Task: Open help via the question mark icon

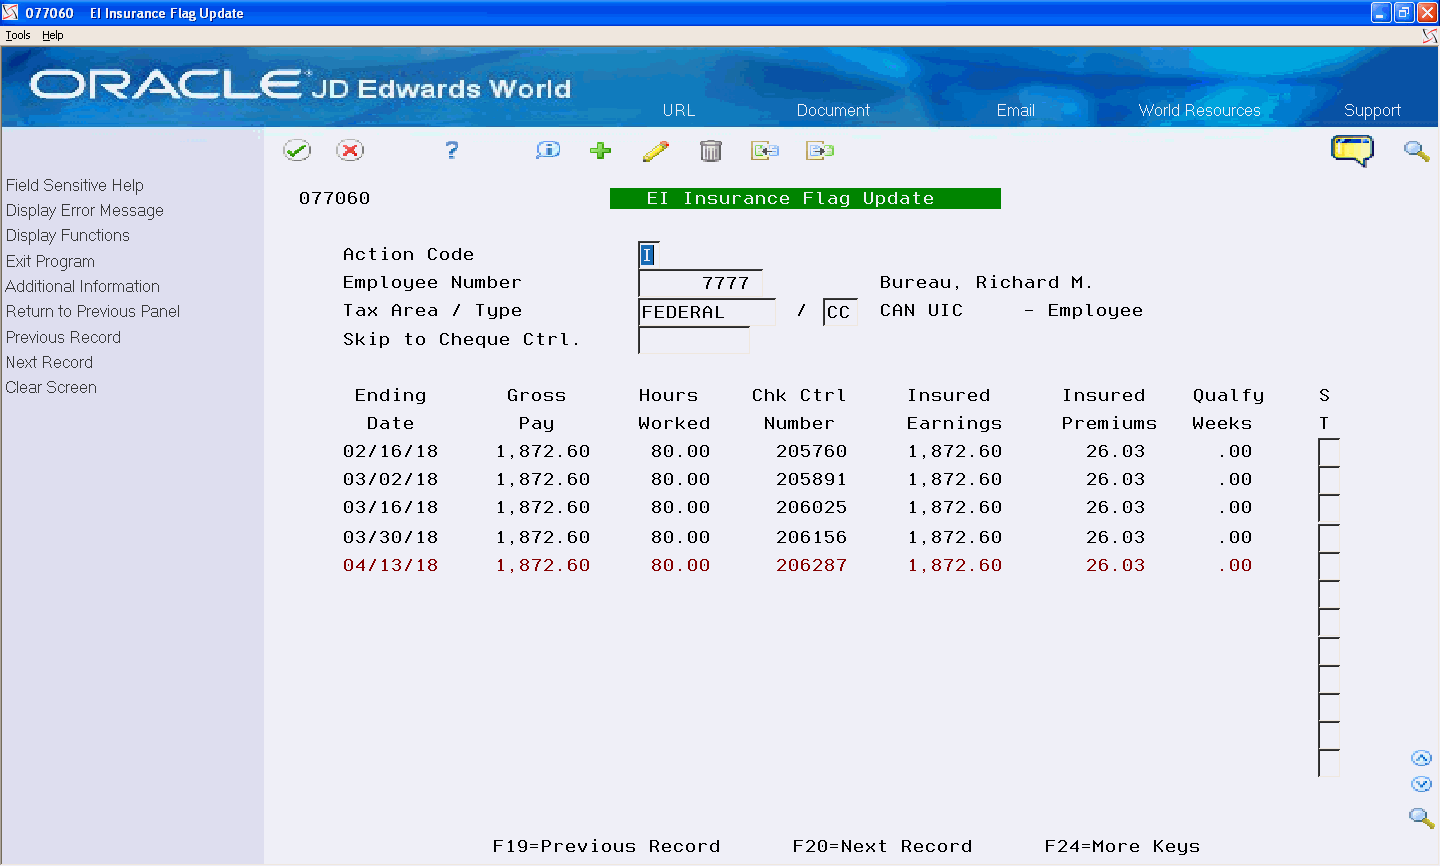Action: pyautogui.click(x=451, y=150)
